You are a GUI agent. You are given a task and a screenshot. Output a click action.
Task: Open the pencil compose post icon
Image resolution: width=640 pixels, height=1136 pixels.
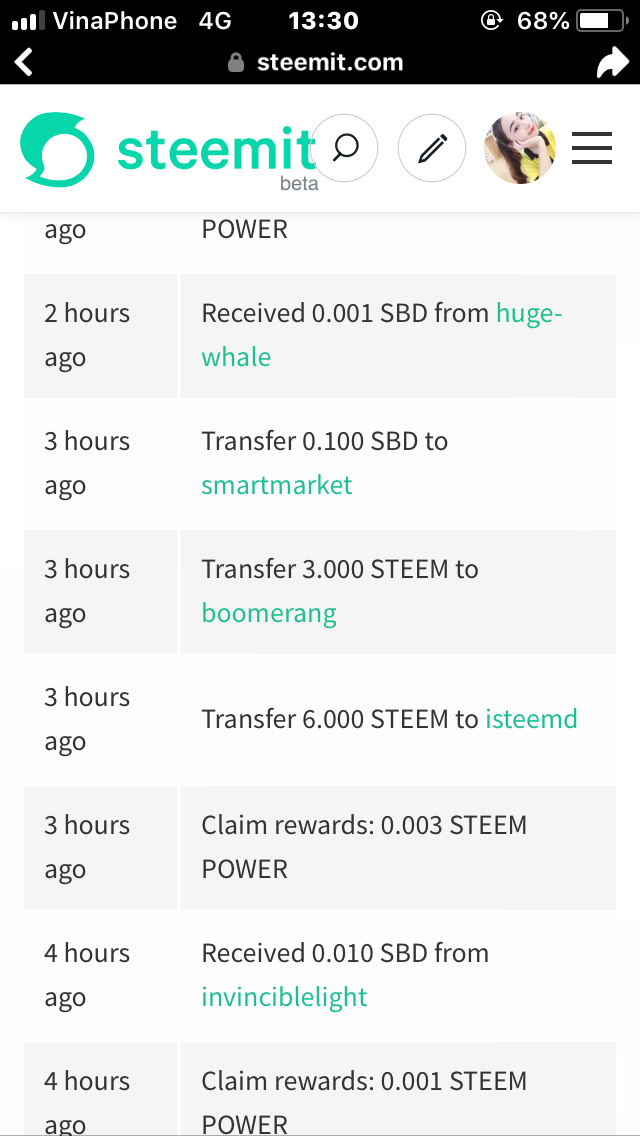[x=432, y=149]
